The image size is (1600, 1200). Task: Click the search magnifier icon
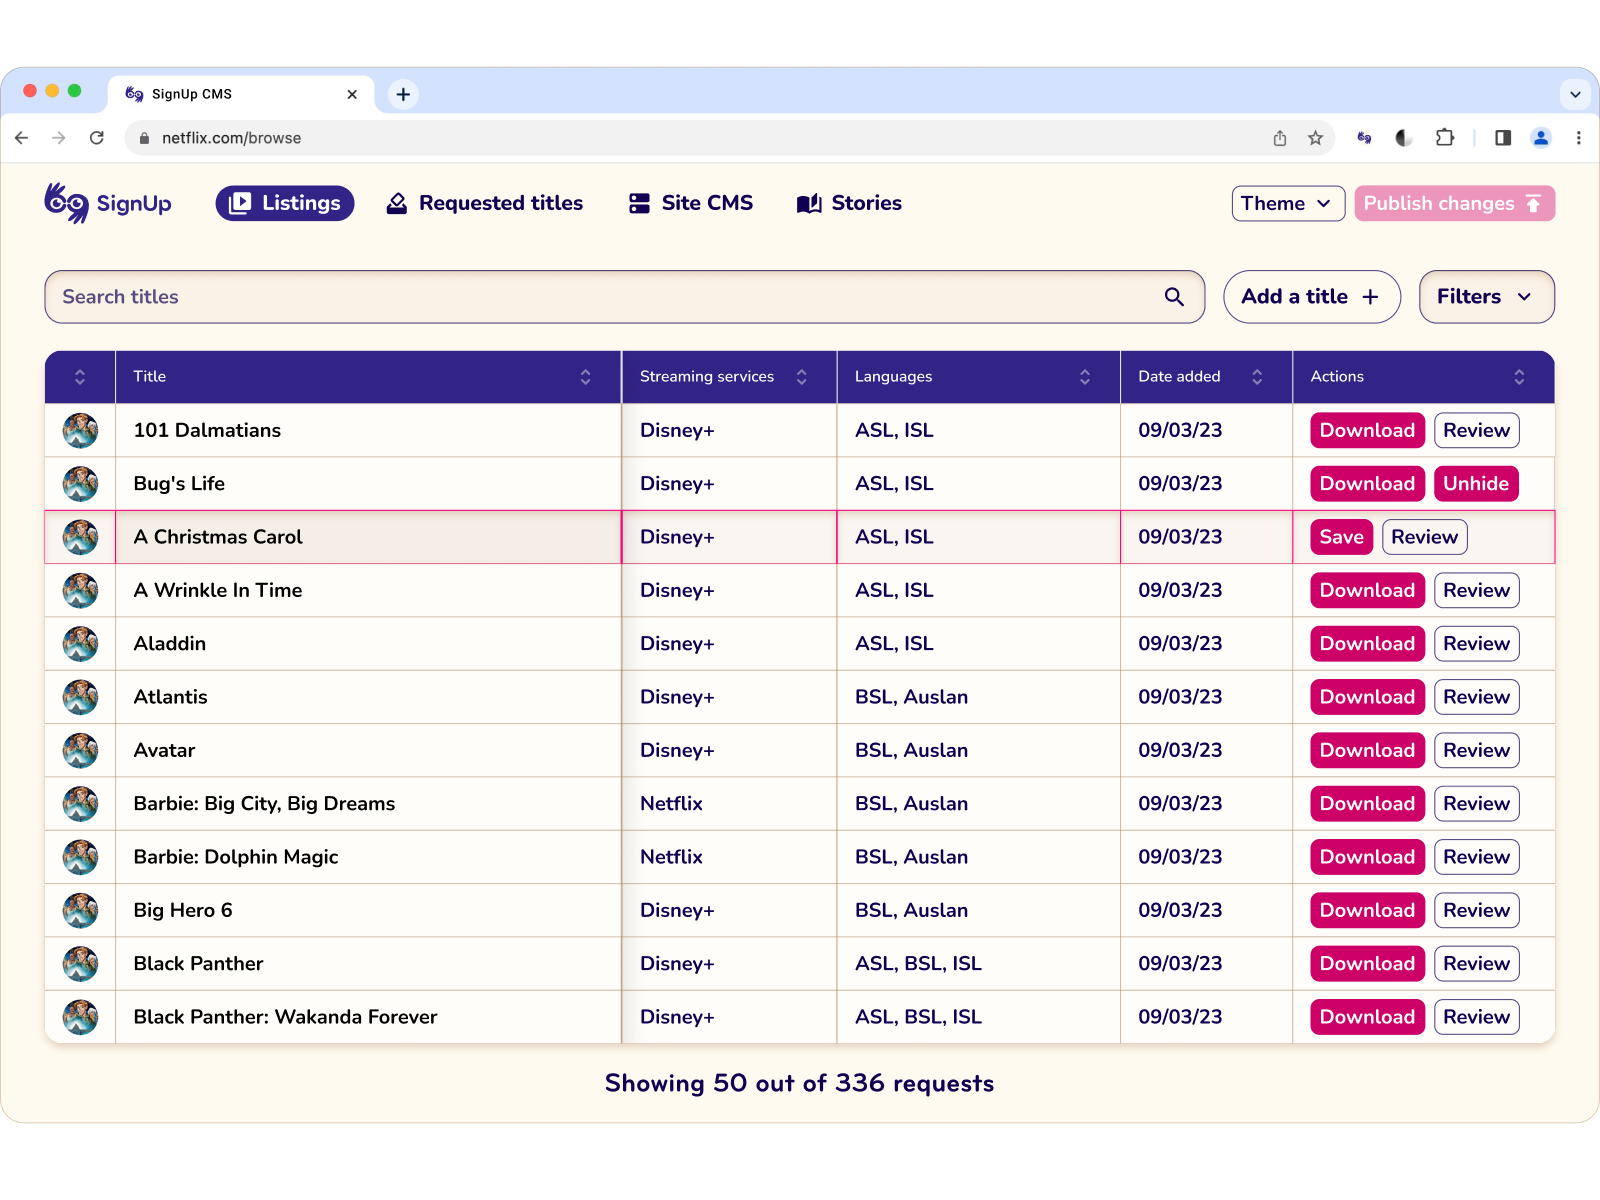coord(1174,297)
